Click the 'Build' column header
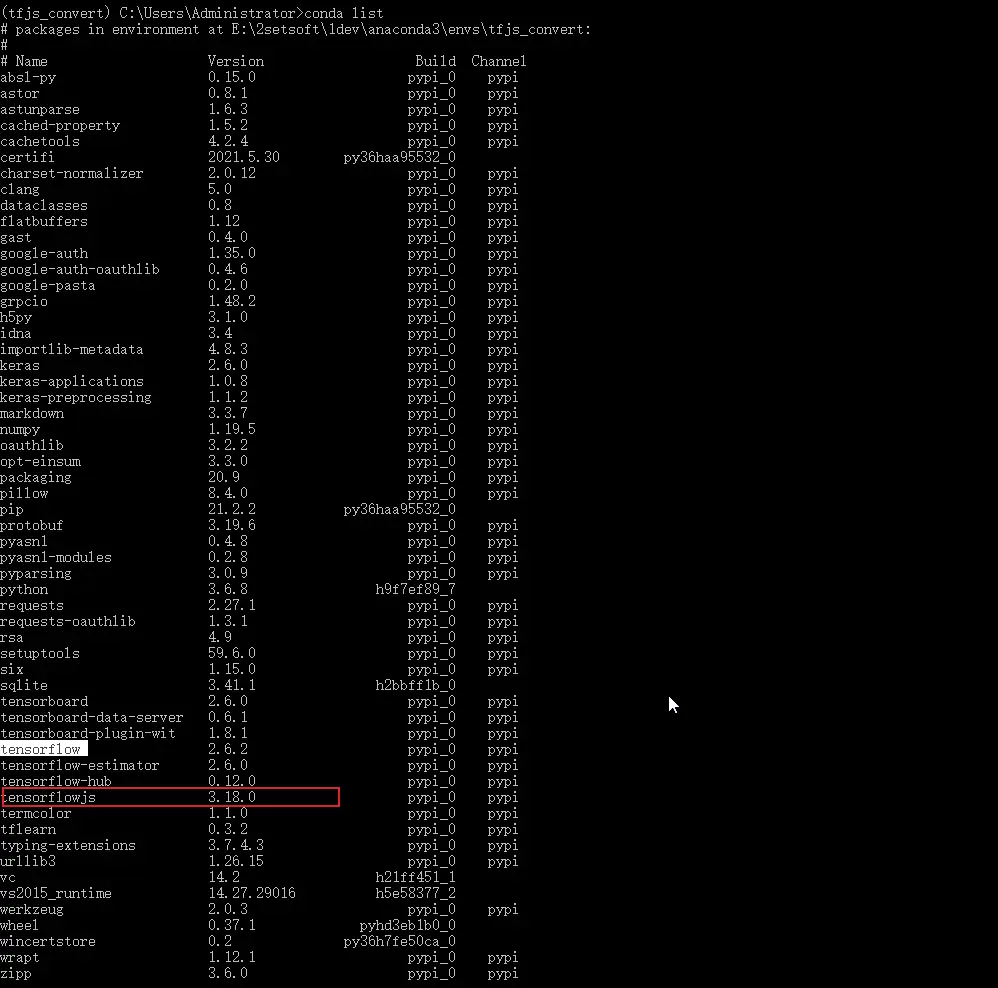The width and height of the screenshot is (998, 988). (x=435, y=61)
